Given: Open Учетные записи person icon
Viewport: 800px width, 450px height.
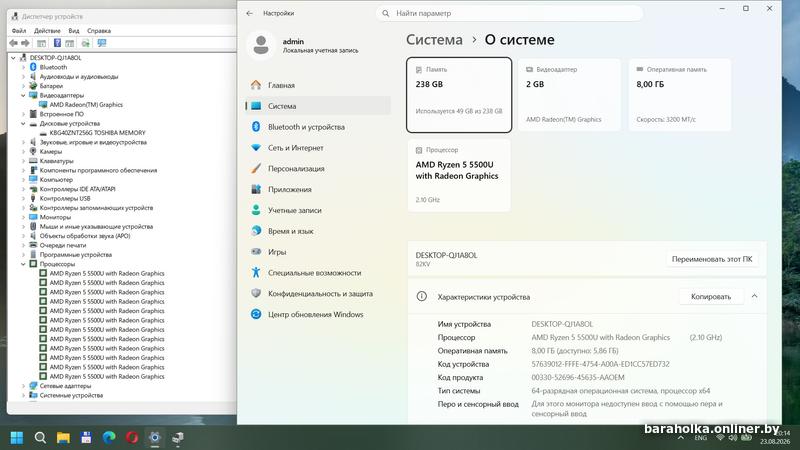Looking at the screenshot, I should point(256,210).
